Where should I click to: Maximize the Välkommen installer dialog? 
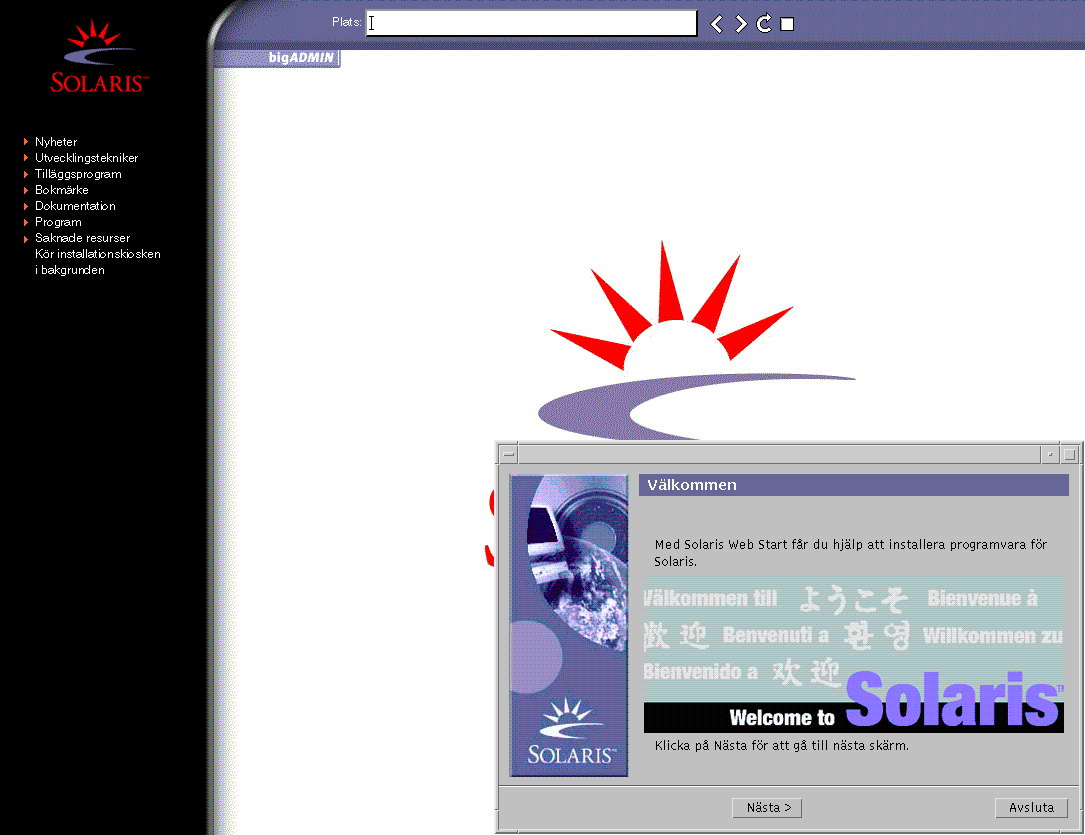1069,455
